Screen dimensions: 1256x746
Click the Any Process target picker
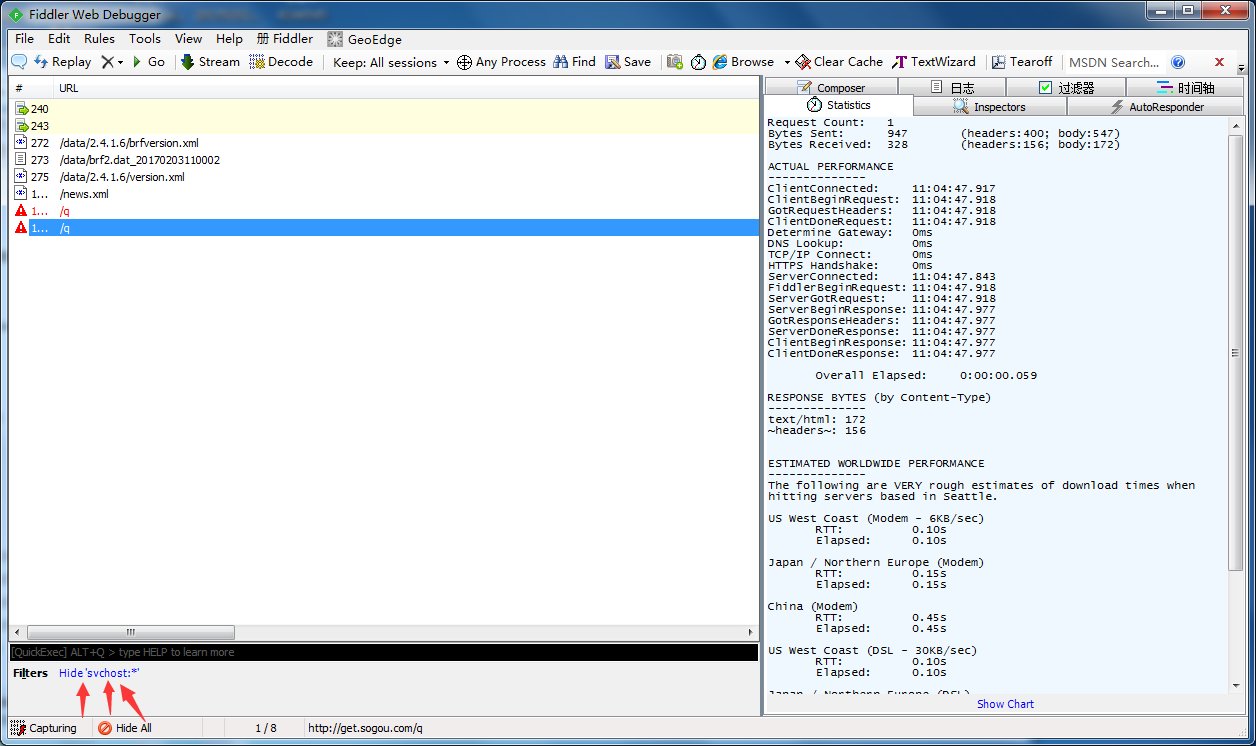(501, 62)
